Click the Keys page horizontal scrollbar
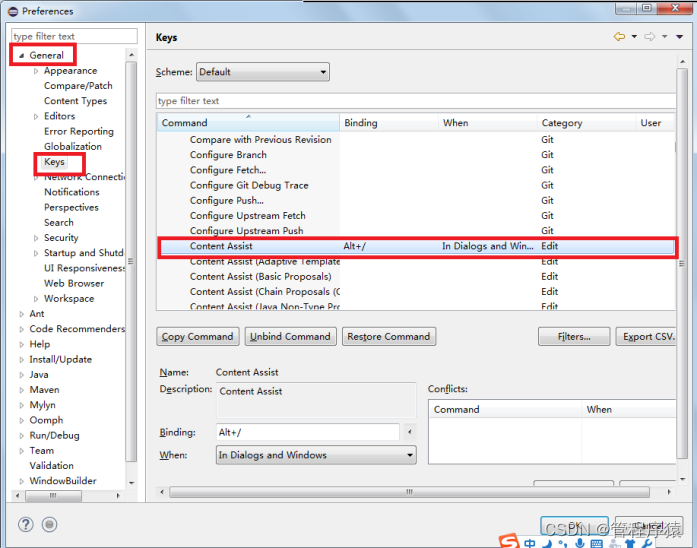The width and height of the screenshot is (697, 548). (x=409, y=492)
